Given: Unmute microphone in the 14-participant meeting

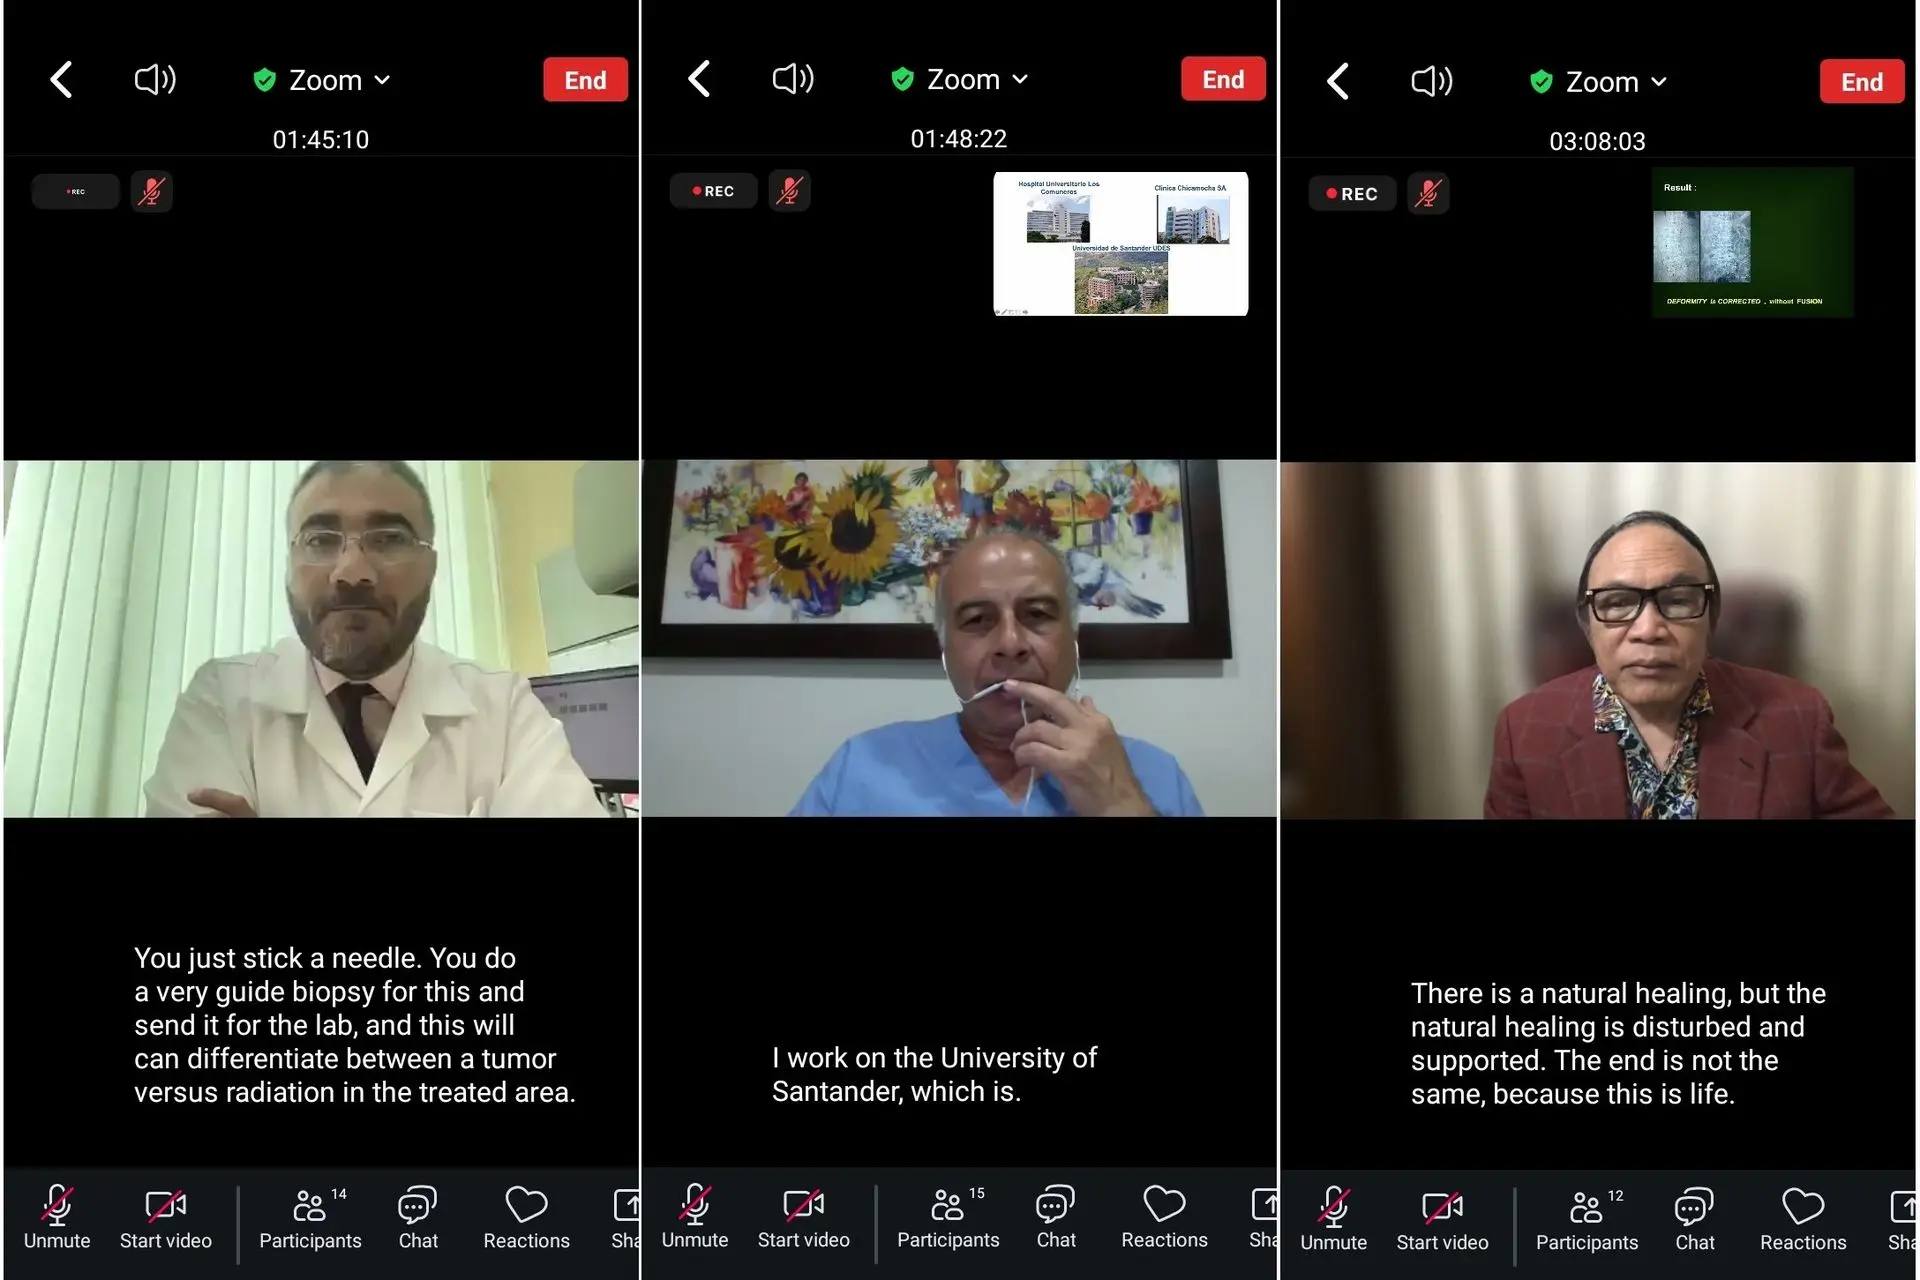Looking at the screenshot, I should (x=57, y=1218).
